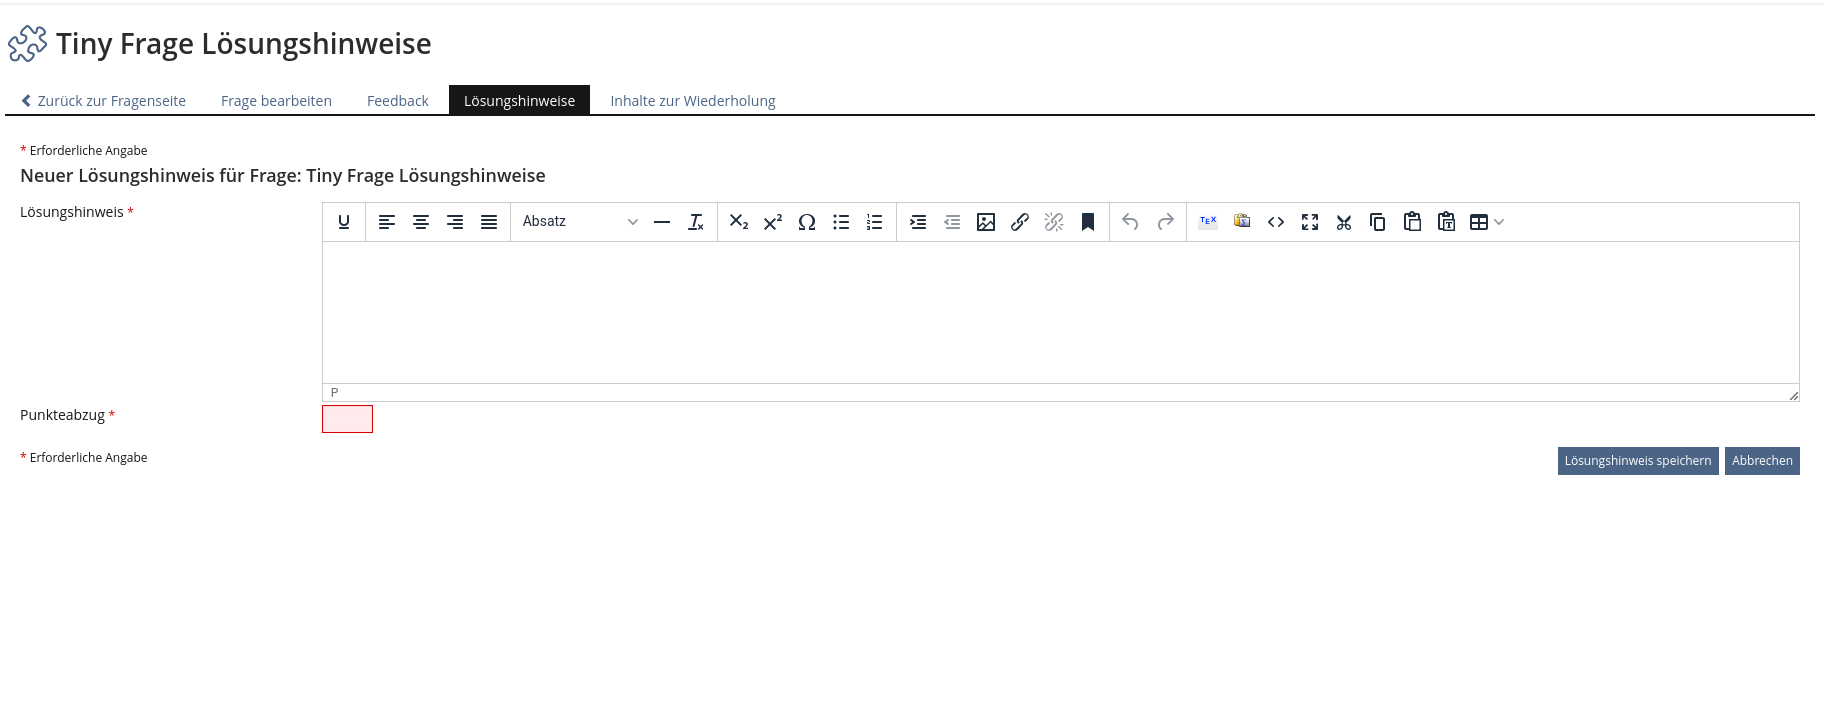Enable justified text alignment
The image size is (1824, 728).
pyautogui.click(x=489, y=222)
